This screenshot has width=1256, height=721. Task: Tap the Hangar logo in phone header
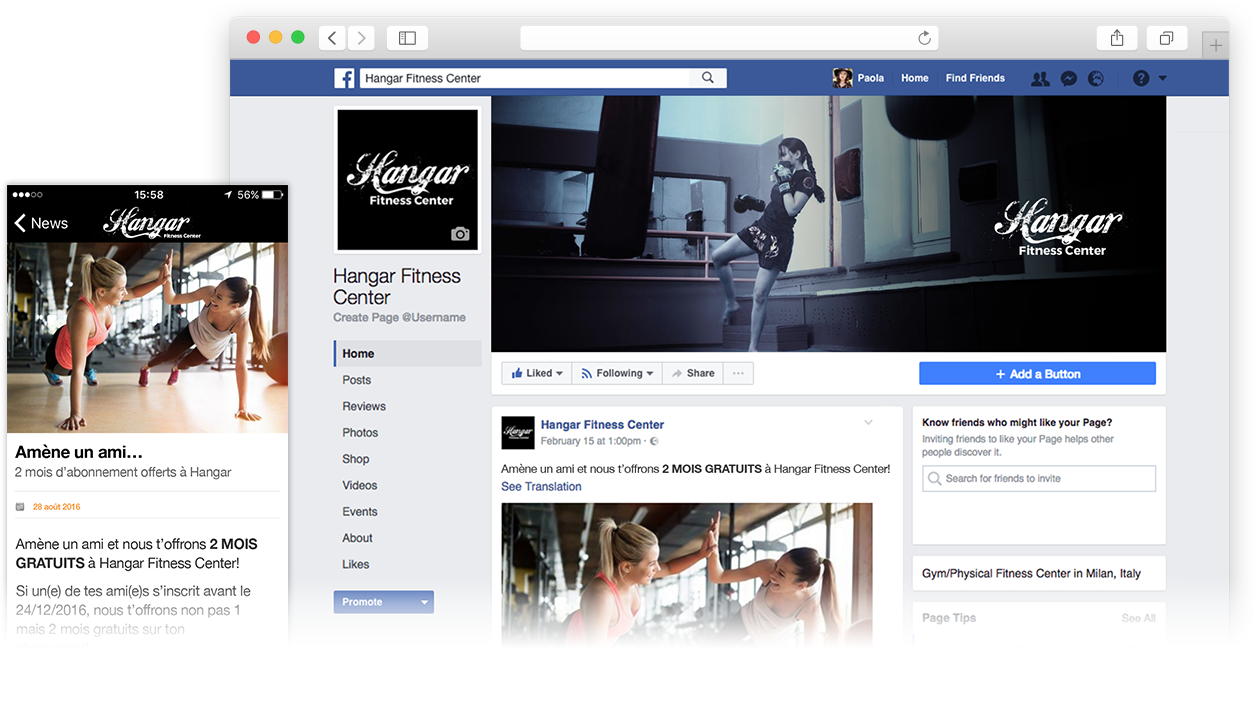point(151,223)
